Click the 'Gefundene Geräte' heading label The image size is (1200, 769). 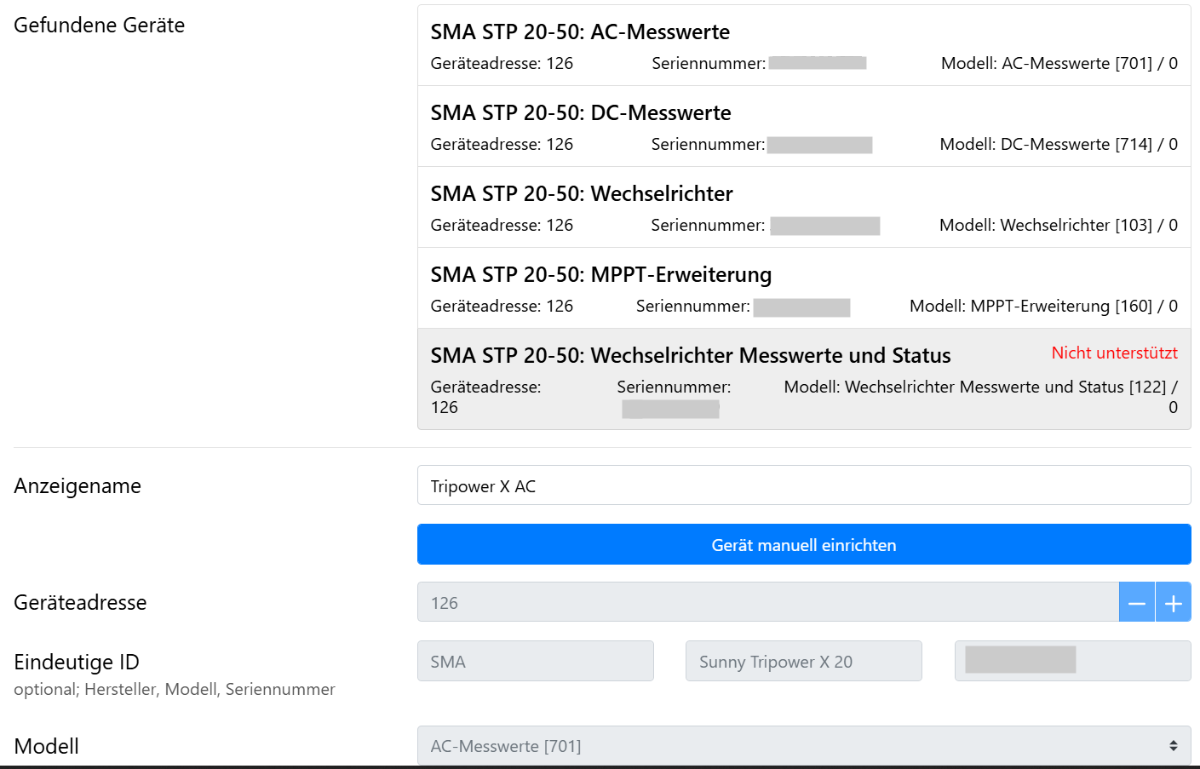pos(99,26)
